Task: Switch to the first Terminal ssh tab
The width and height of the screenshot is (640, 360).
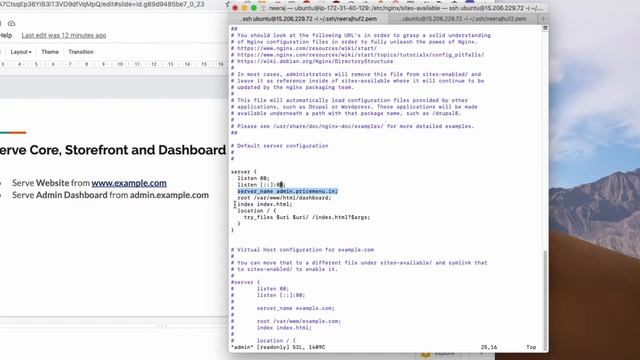Action: click(309, 19)
